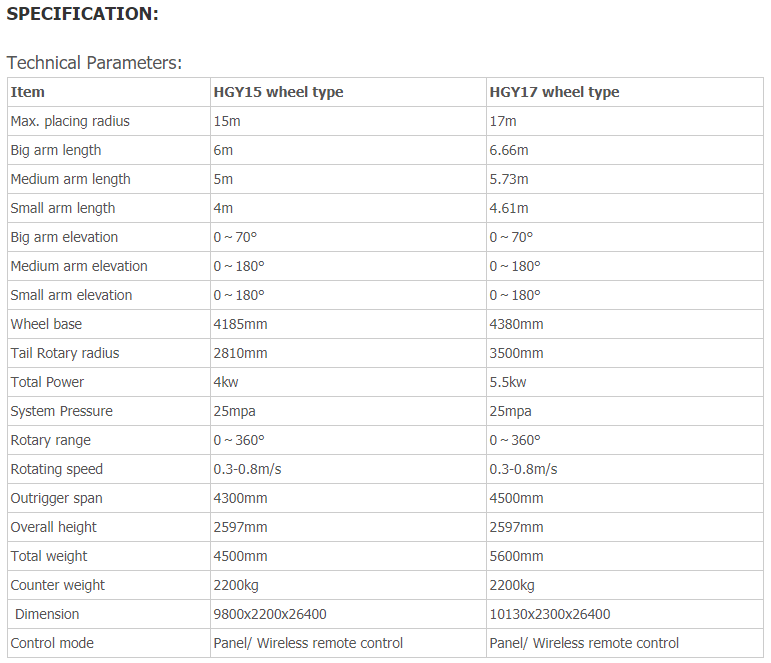Select the Item column header cell
Viewport: 771px width, 663px height.
(109, 92)
